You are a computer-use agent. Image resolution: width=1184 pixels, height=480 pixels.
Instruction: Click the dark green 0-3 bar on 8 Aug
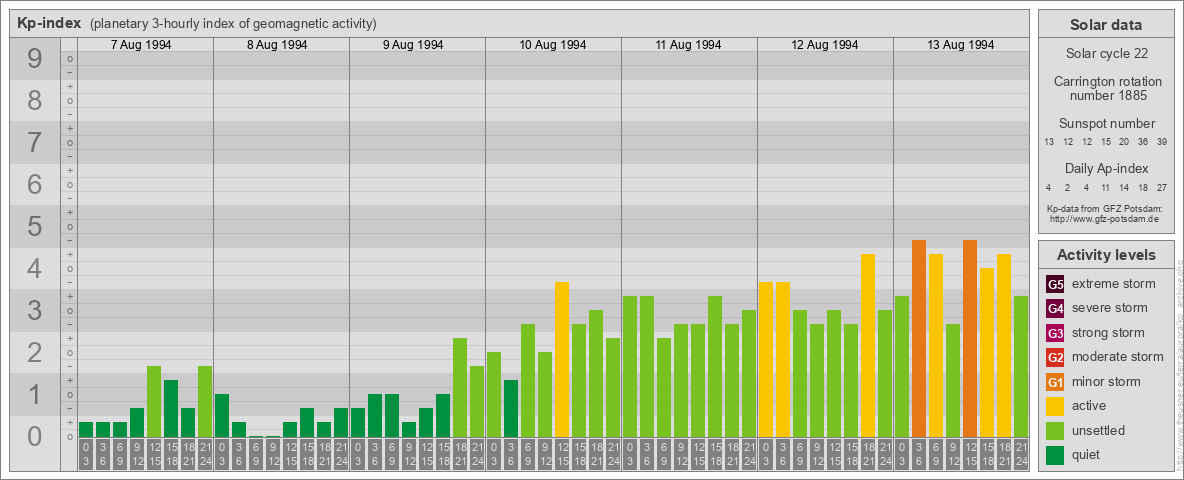coord(222,415)
